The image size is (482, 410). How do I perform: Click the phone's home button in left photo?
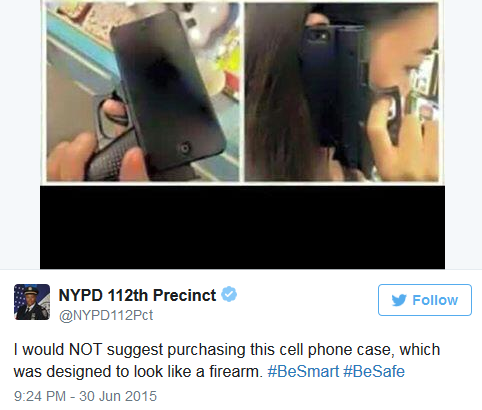184,148
